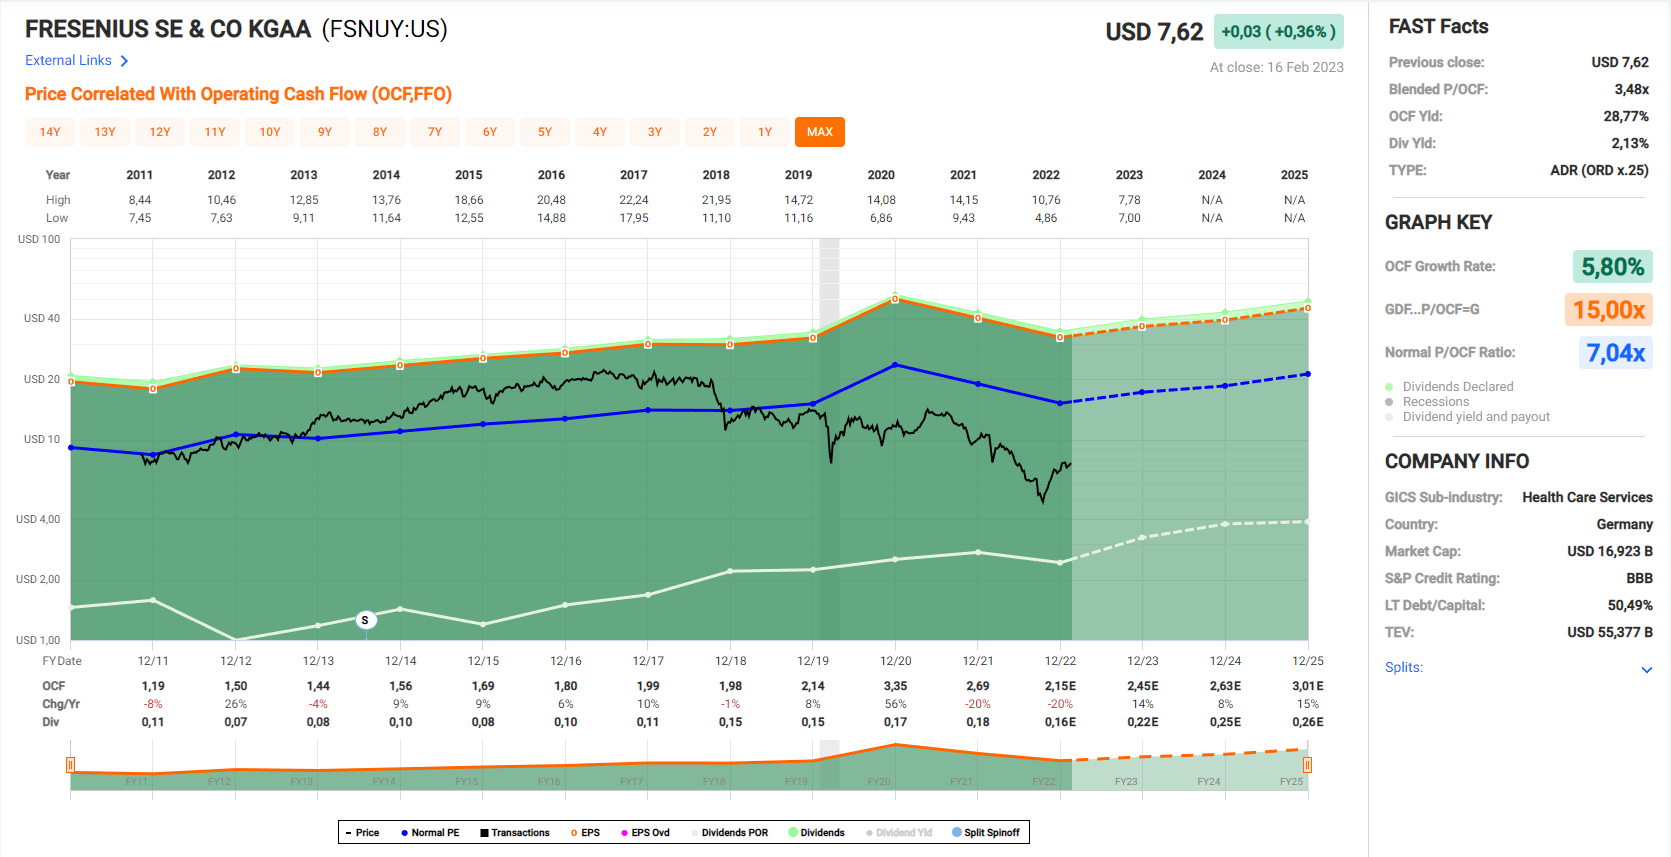
Task: Click the Normal P/OCF Ratio 7,04x value
Action: [x=1615, y=353]
